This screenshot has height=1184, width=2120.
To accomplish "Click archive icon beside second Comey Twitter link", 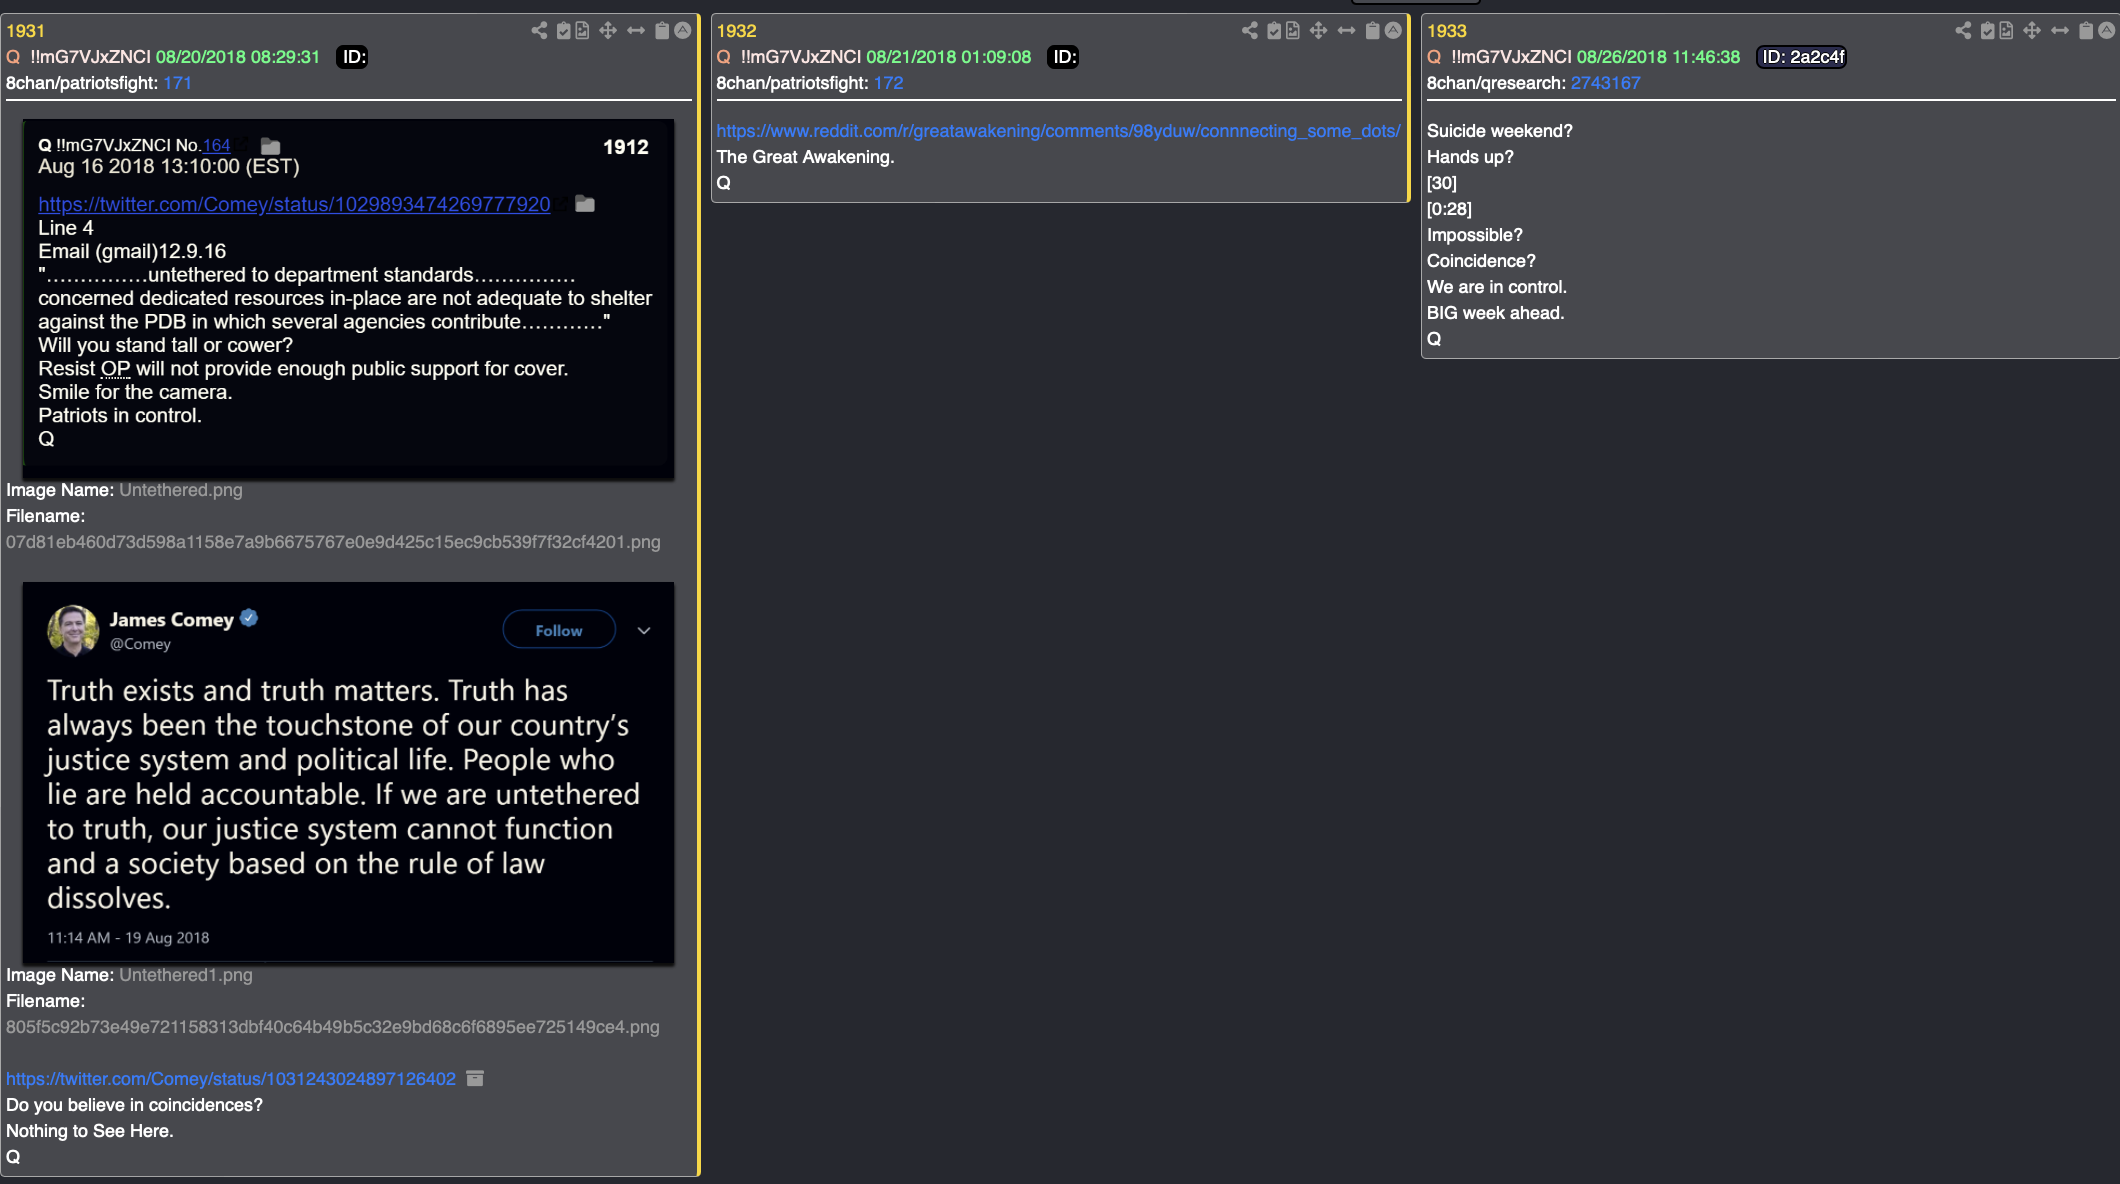I will 475,1078.
